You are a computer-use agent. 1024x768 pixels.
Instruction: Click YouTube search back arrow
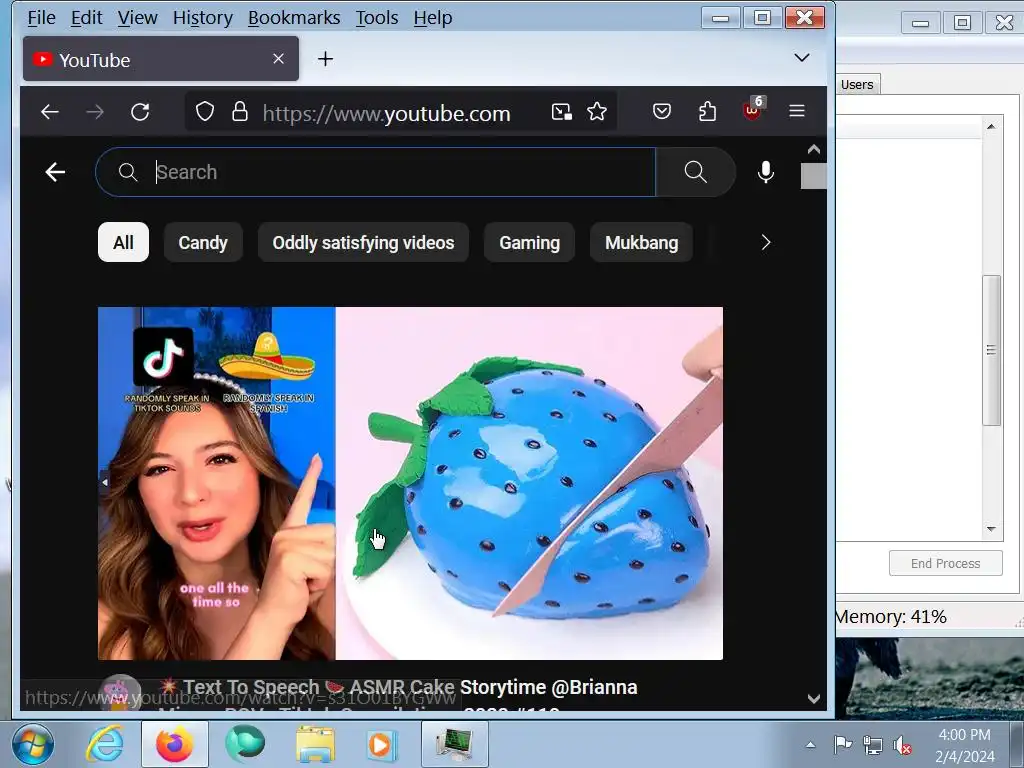[55, 172]
